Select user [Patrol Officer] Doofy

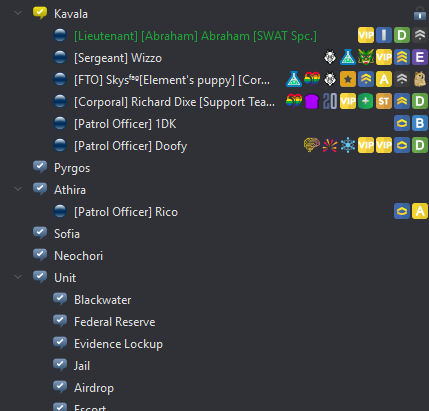click(x=130, y=146)
